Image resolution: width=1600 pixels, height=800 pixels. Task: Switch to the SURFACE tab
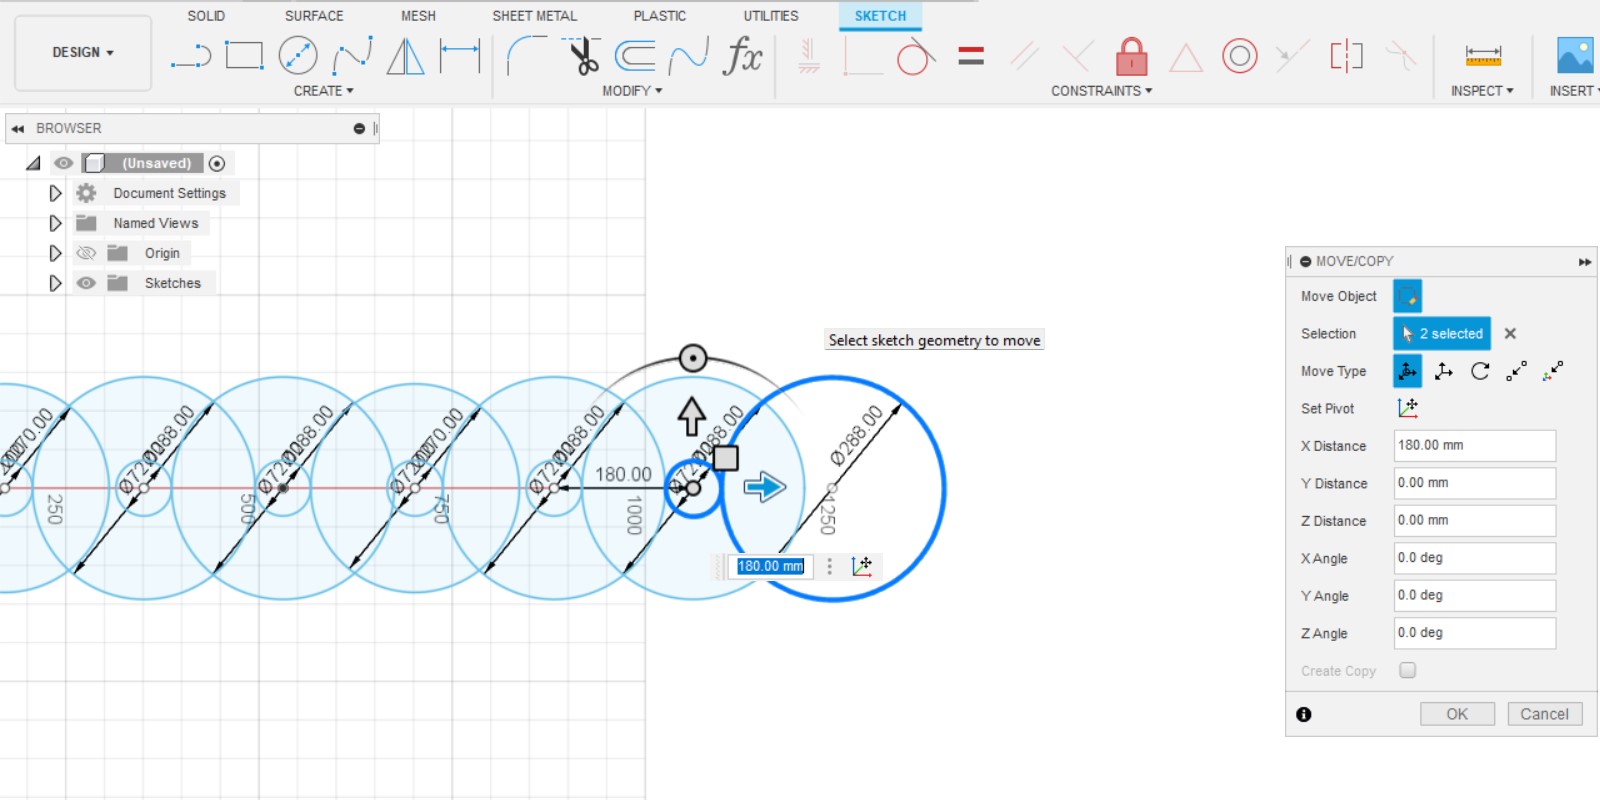tap(314, 16)
